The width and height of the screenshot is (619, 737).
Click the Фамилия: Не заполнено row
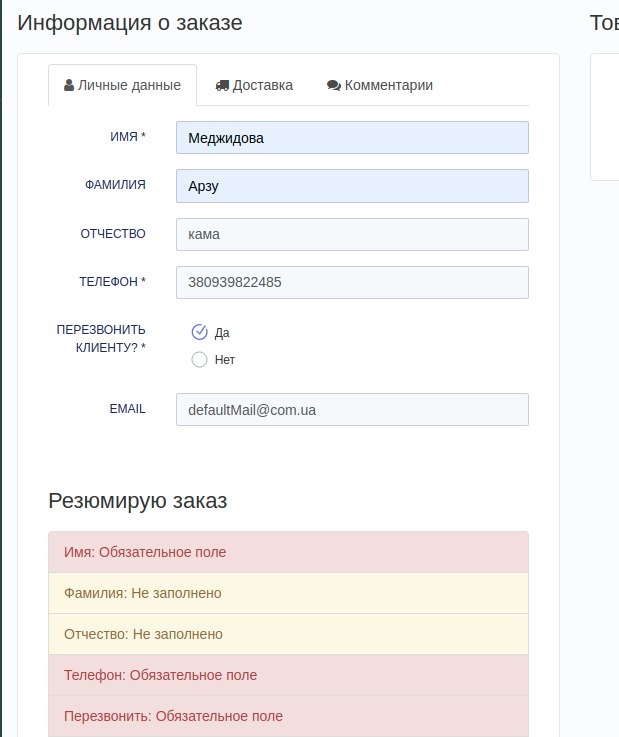pyautogui.click(x=289, y=593)
